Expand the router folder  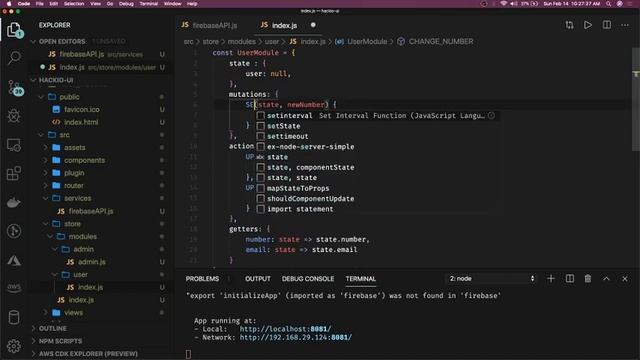[73, 185]
